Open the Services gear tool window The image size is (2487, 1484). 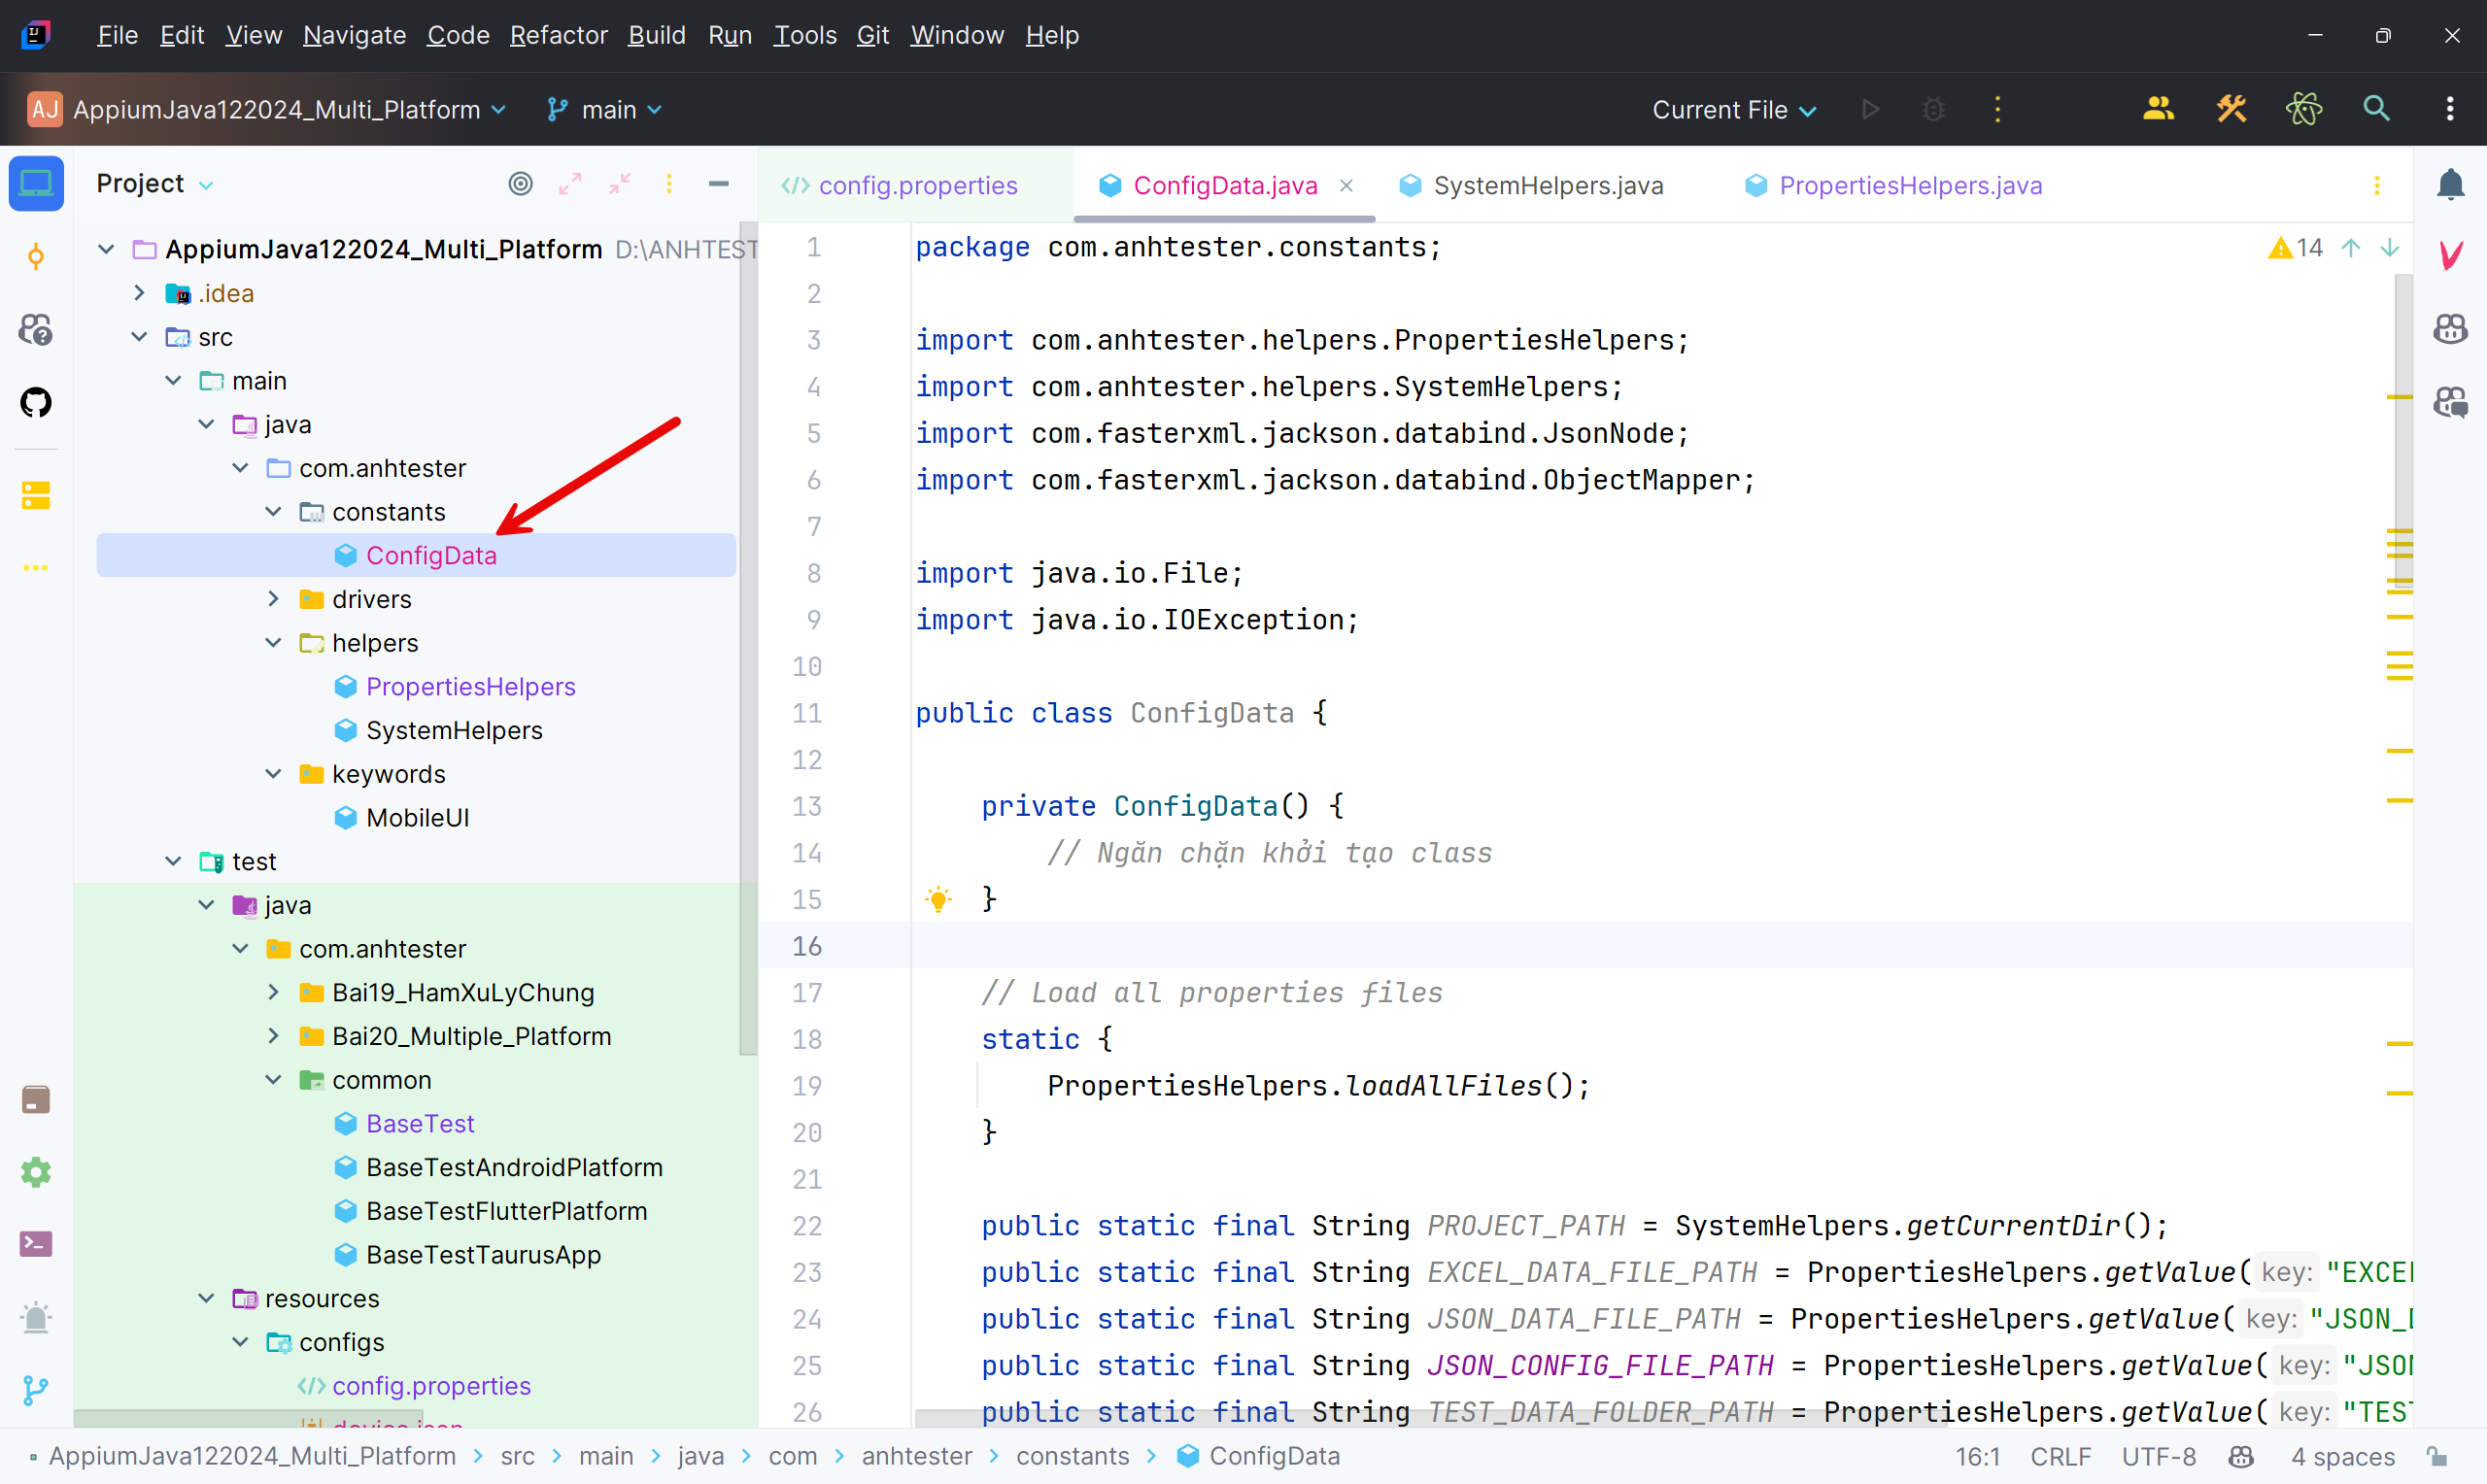click(36, 1172)
